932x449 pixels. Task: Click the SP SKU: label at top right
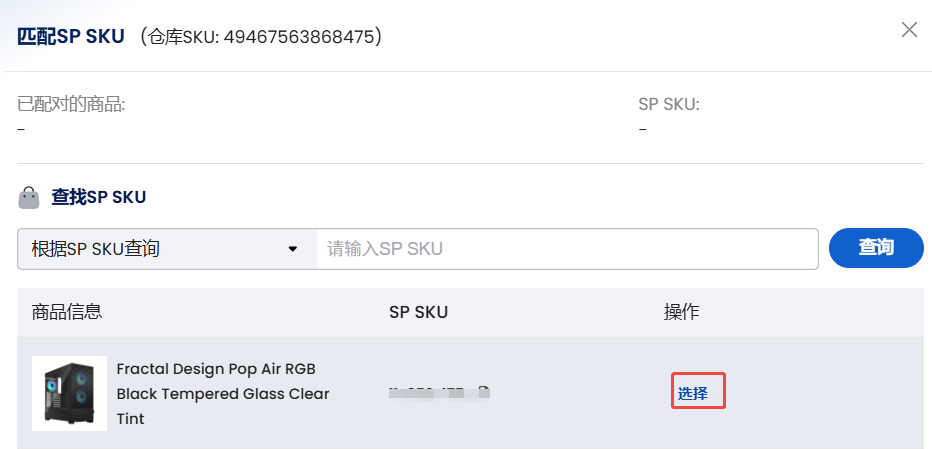coord(669,104)
